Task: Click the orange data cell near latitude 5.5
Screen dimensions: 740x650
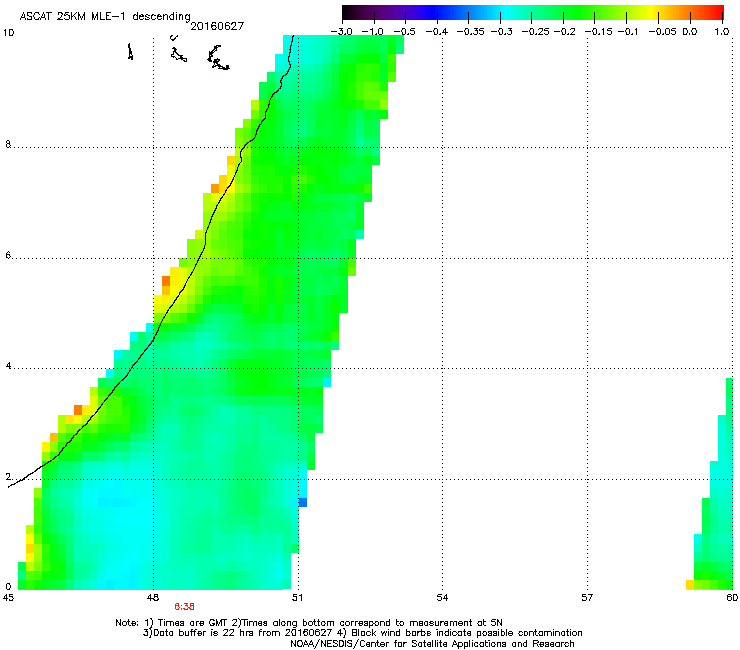Action: tap(166, 281)
